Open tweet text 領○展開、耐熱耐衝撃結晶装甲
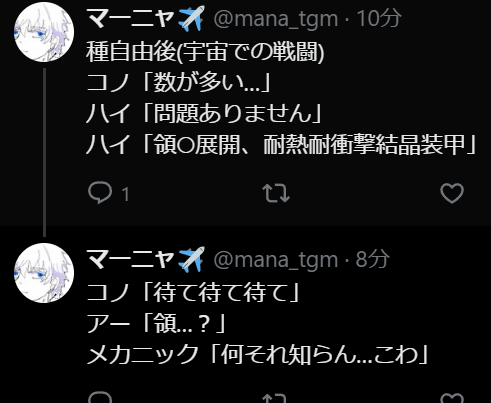491x403 pixels. click(309, 145)
